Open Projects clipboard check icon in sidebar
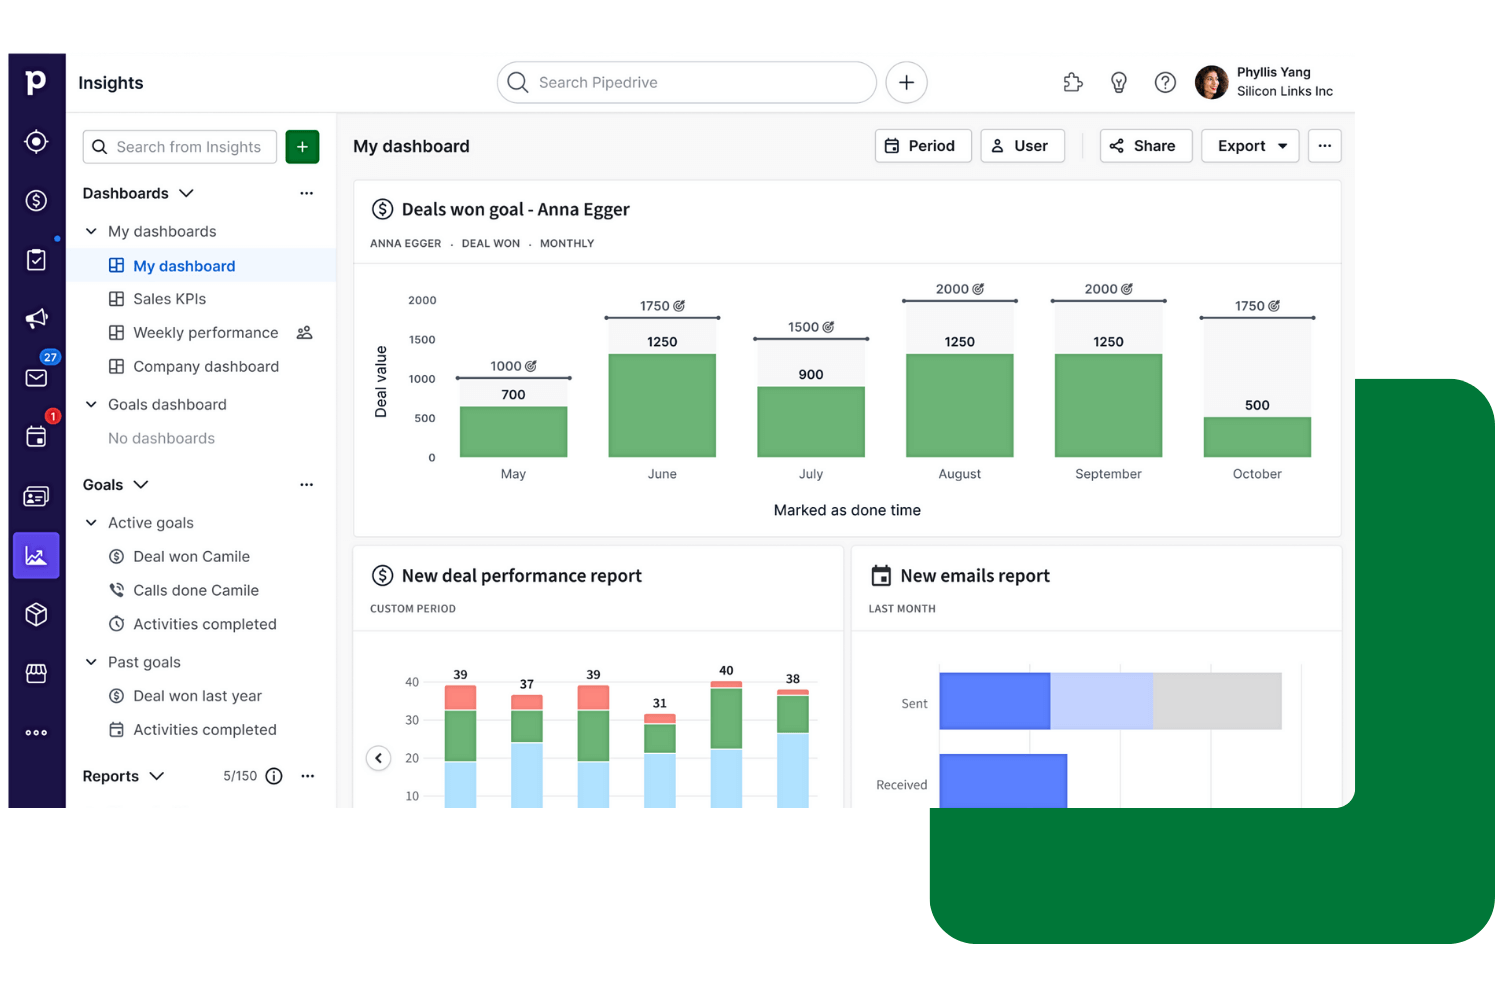This screenshot has width=1500, height=1000. (36, 260)
